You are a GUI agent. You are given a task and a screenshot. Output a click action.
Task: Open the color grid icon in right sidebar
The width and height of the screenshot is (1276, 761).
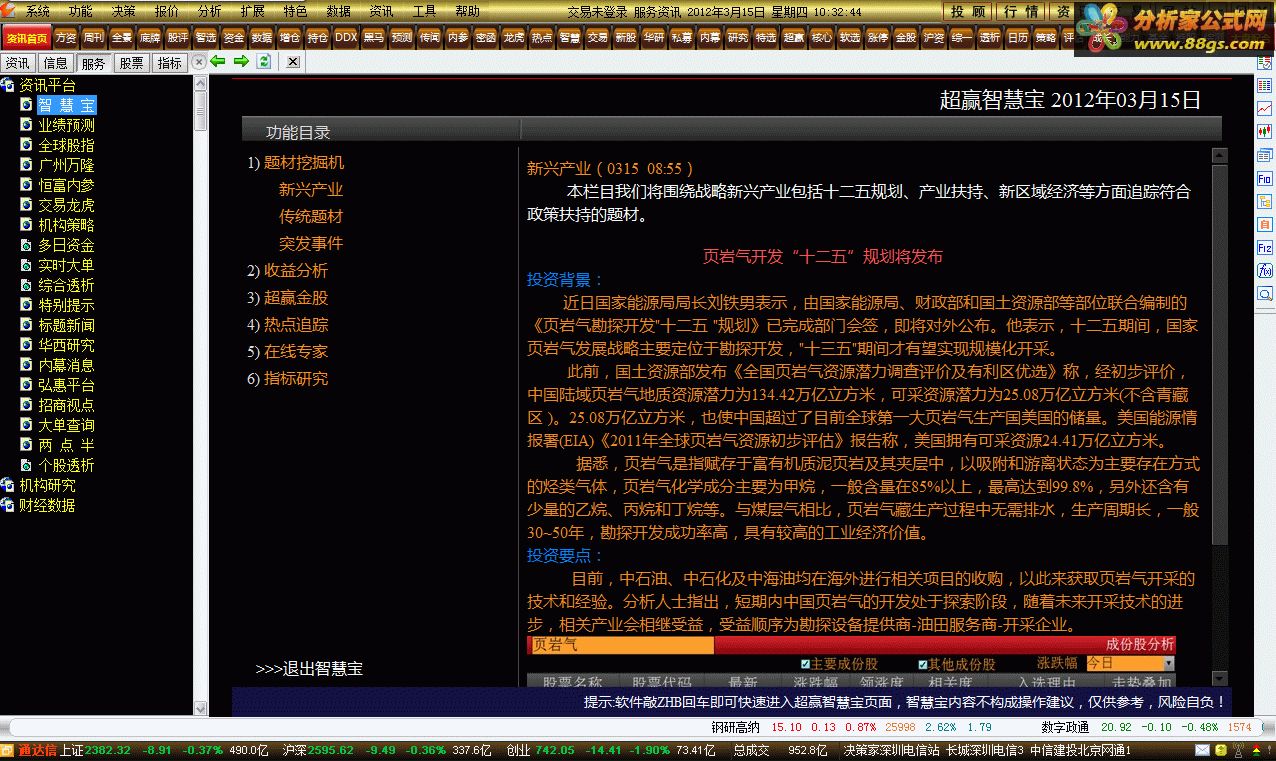tap(1265, 86)
